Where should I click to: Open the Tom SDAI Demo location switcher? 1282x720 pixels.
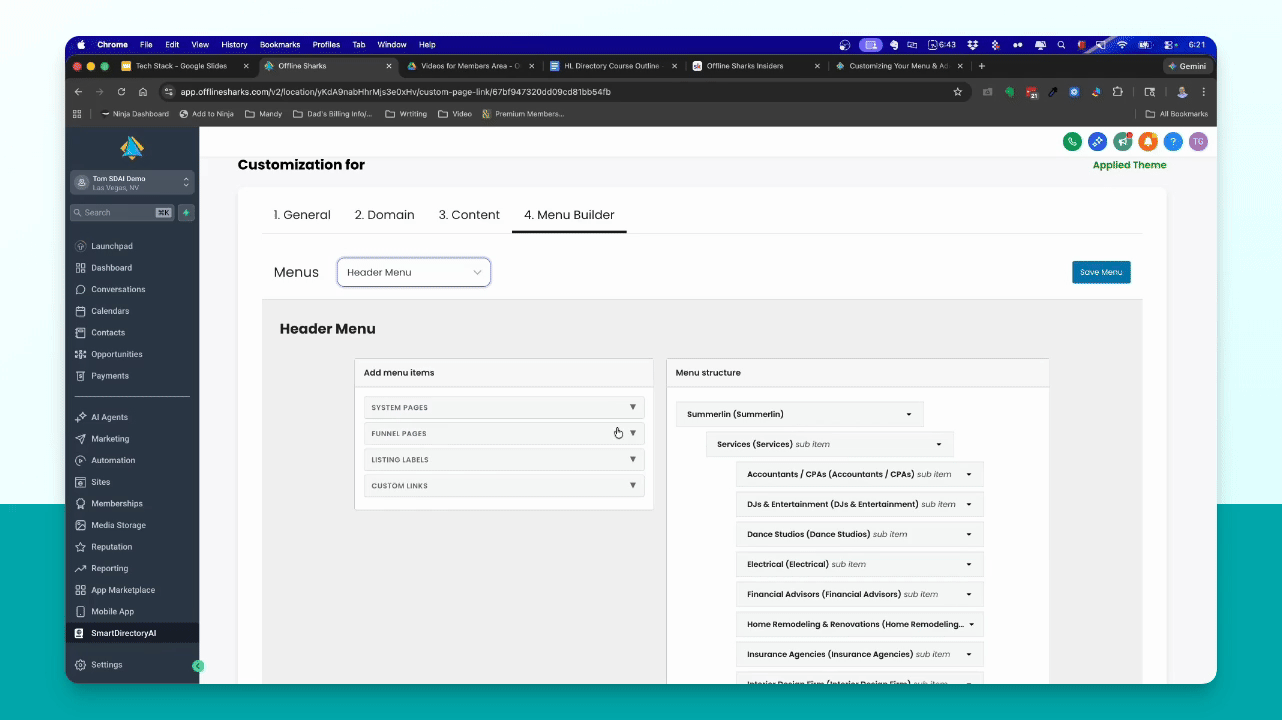click(x=132, y=182)
